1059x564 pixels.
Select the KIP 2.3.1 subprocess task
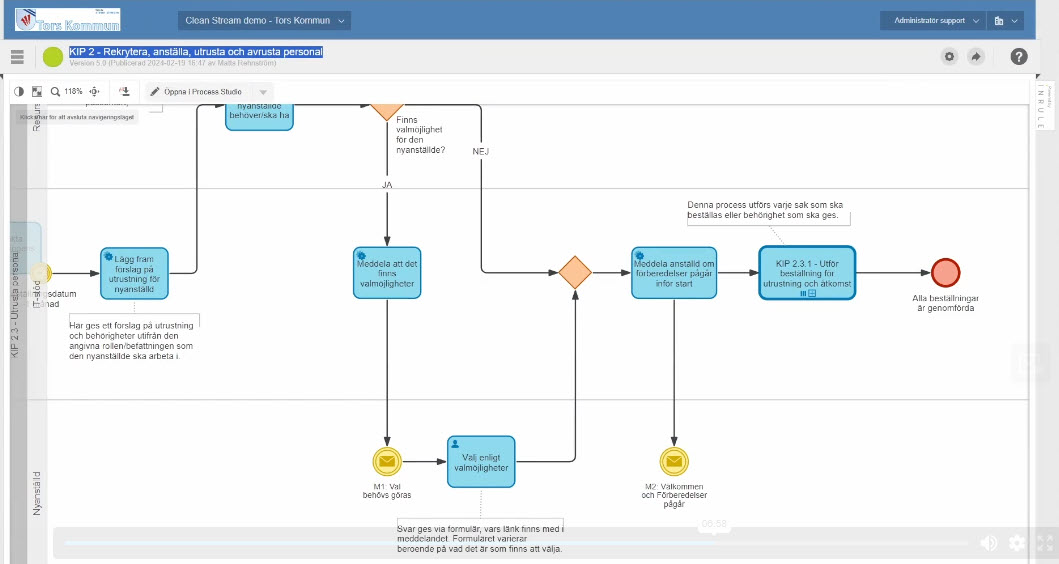(x=806, y=272)
